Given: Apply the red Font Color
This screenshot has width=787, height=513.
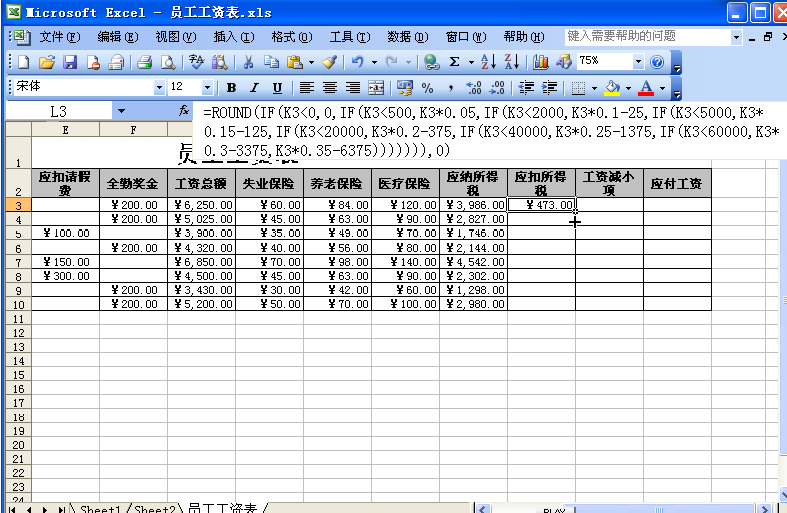Looking at the screenshot, I should point(646,88).
